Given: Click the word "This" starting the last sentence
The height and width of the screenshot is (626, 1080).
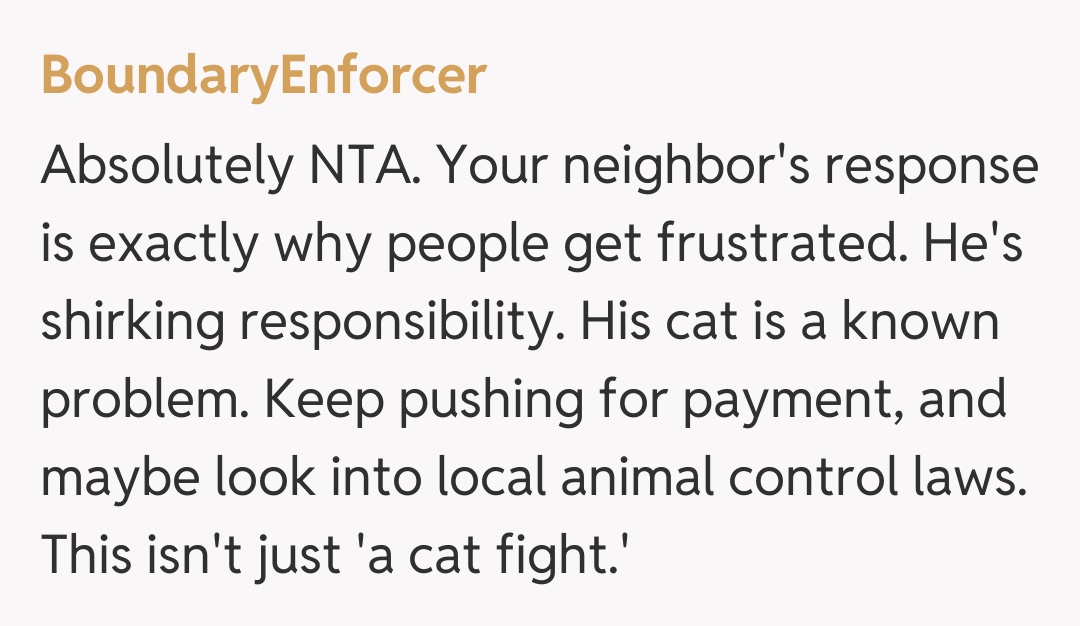Looking at the screenshot, I should click(x=89, y=555).
